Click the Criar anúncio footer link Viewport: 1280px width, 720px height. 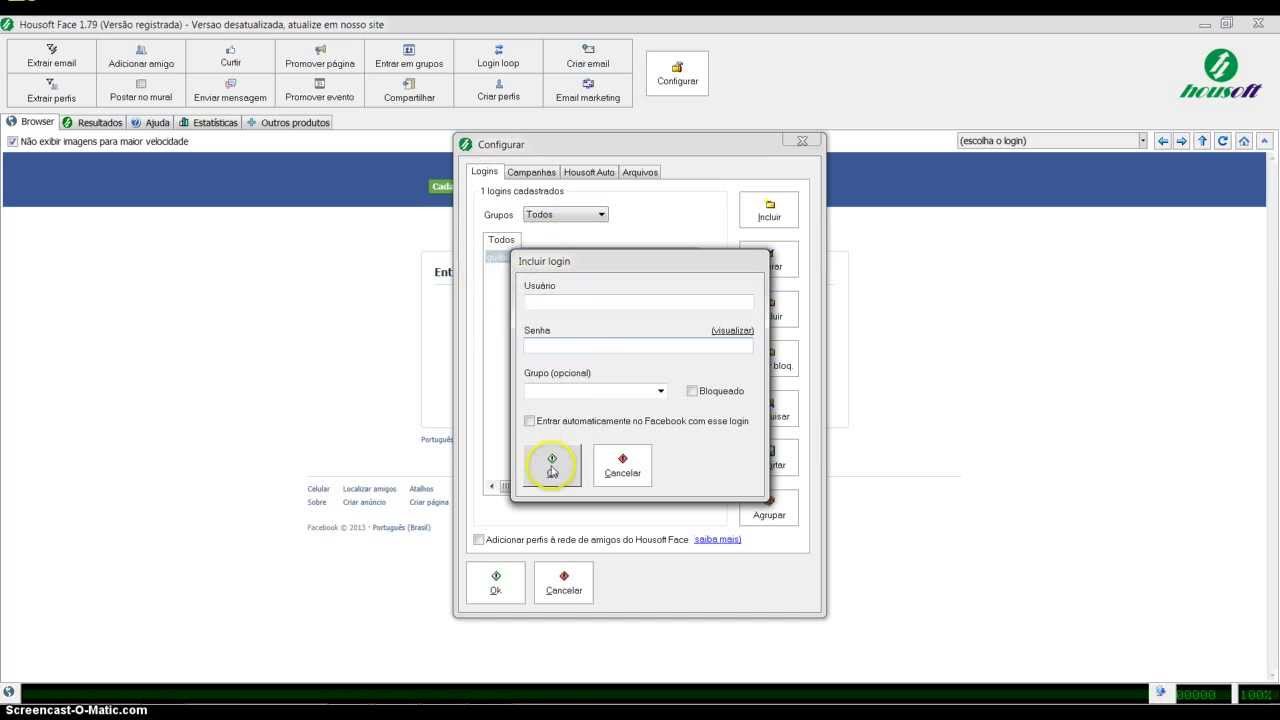pyautogui.click(x=364, y=503)
